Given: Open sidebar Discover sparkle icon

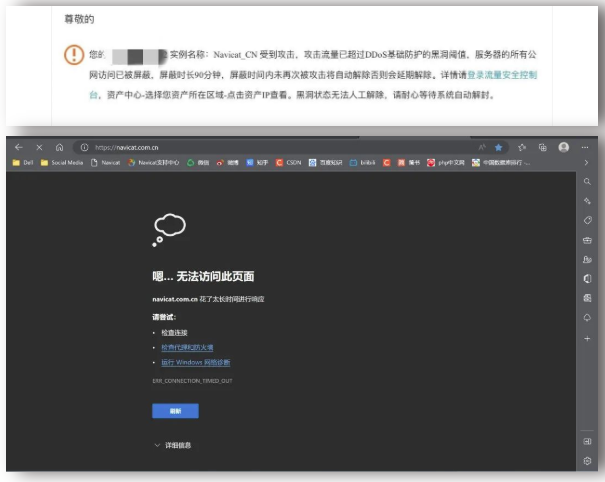Looking at the screenshot, I should (x=587, y=201).
